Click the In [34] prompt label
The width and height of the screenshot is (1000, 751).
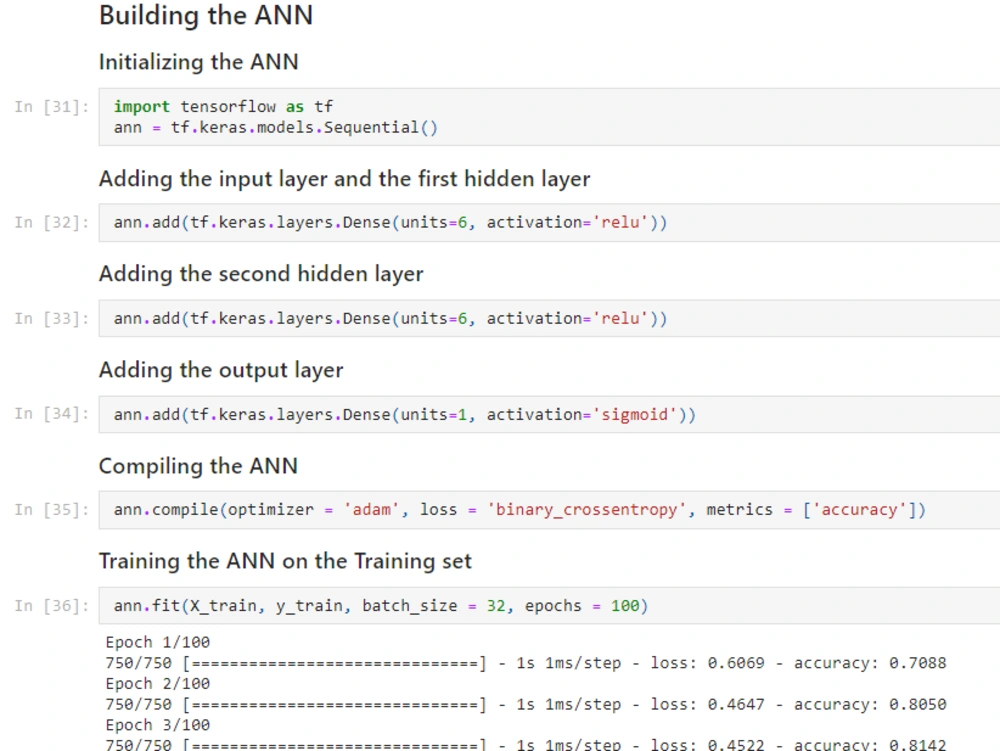coord(52,414)
